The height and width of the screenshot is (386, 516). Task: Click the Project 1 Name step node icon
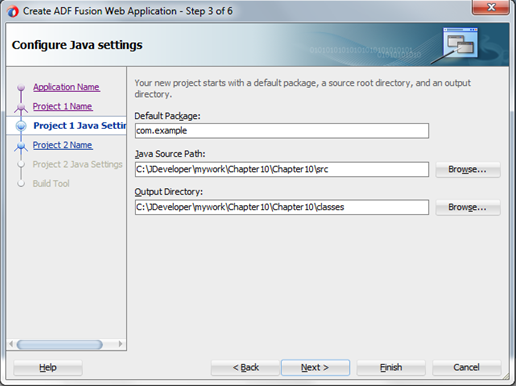click(21, 107)
